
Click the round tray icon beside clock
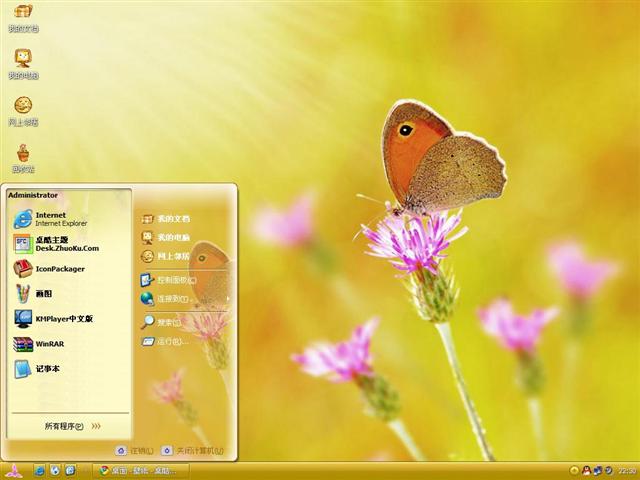[608, 471]
